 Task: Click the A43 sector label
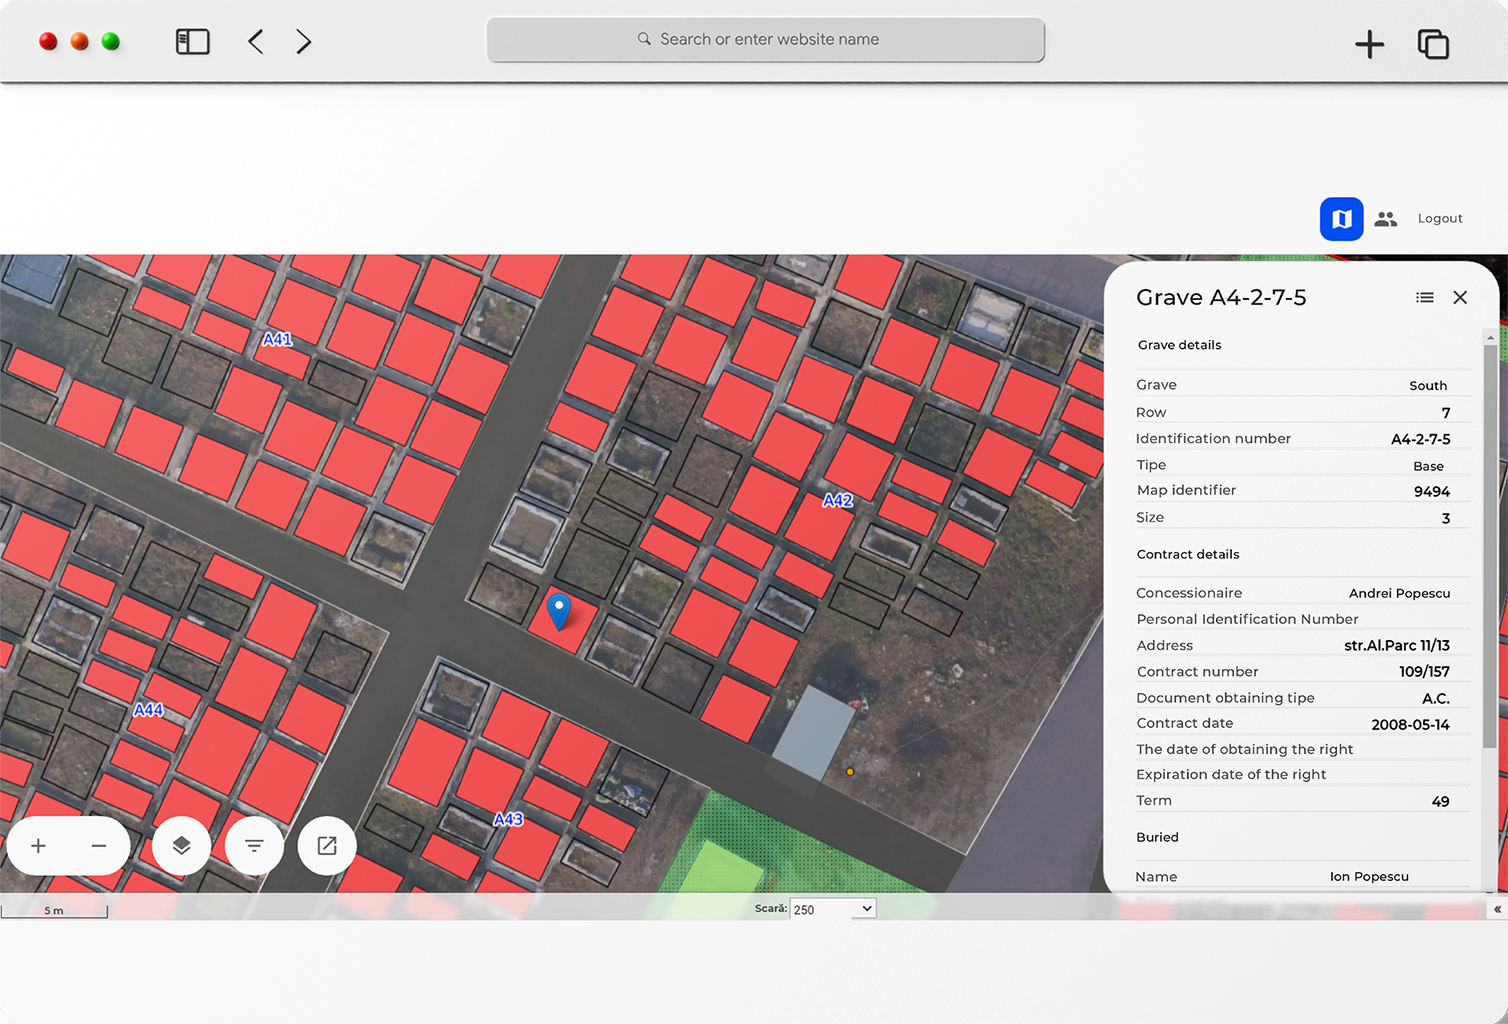[508, 820]
